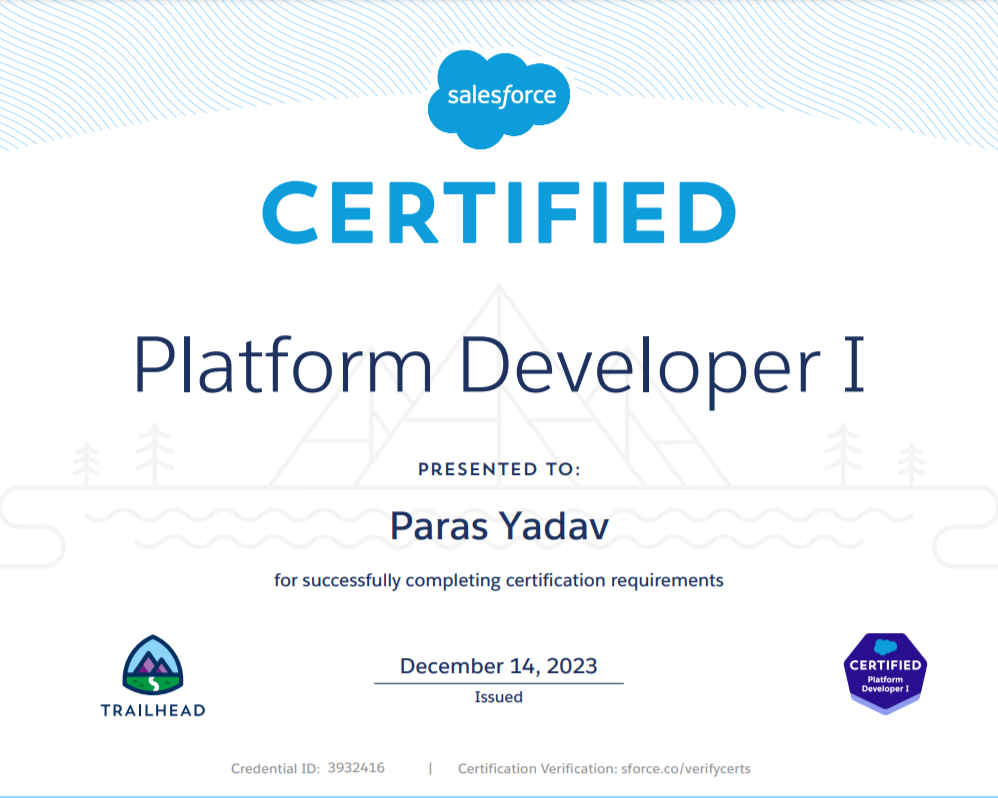The image size is (998, 798).
Task: Click the Trailhead mountain badge icon
Action: (153, 664)
